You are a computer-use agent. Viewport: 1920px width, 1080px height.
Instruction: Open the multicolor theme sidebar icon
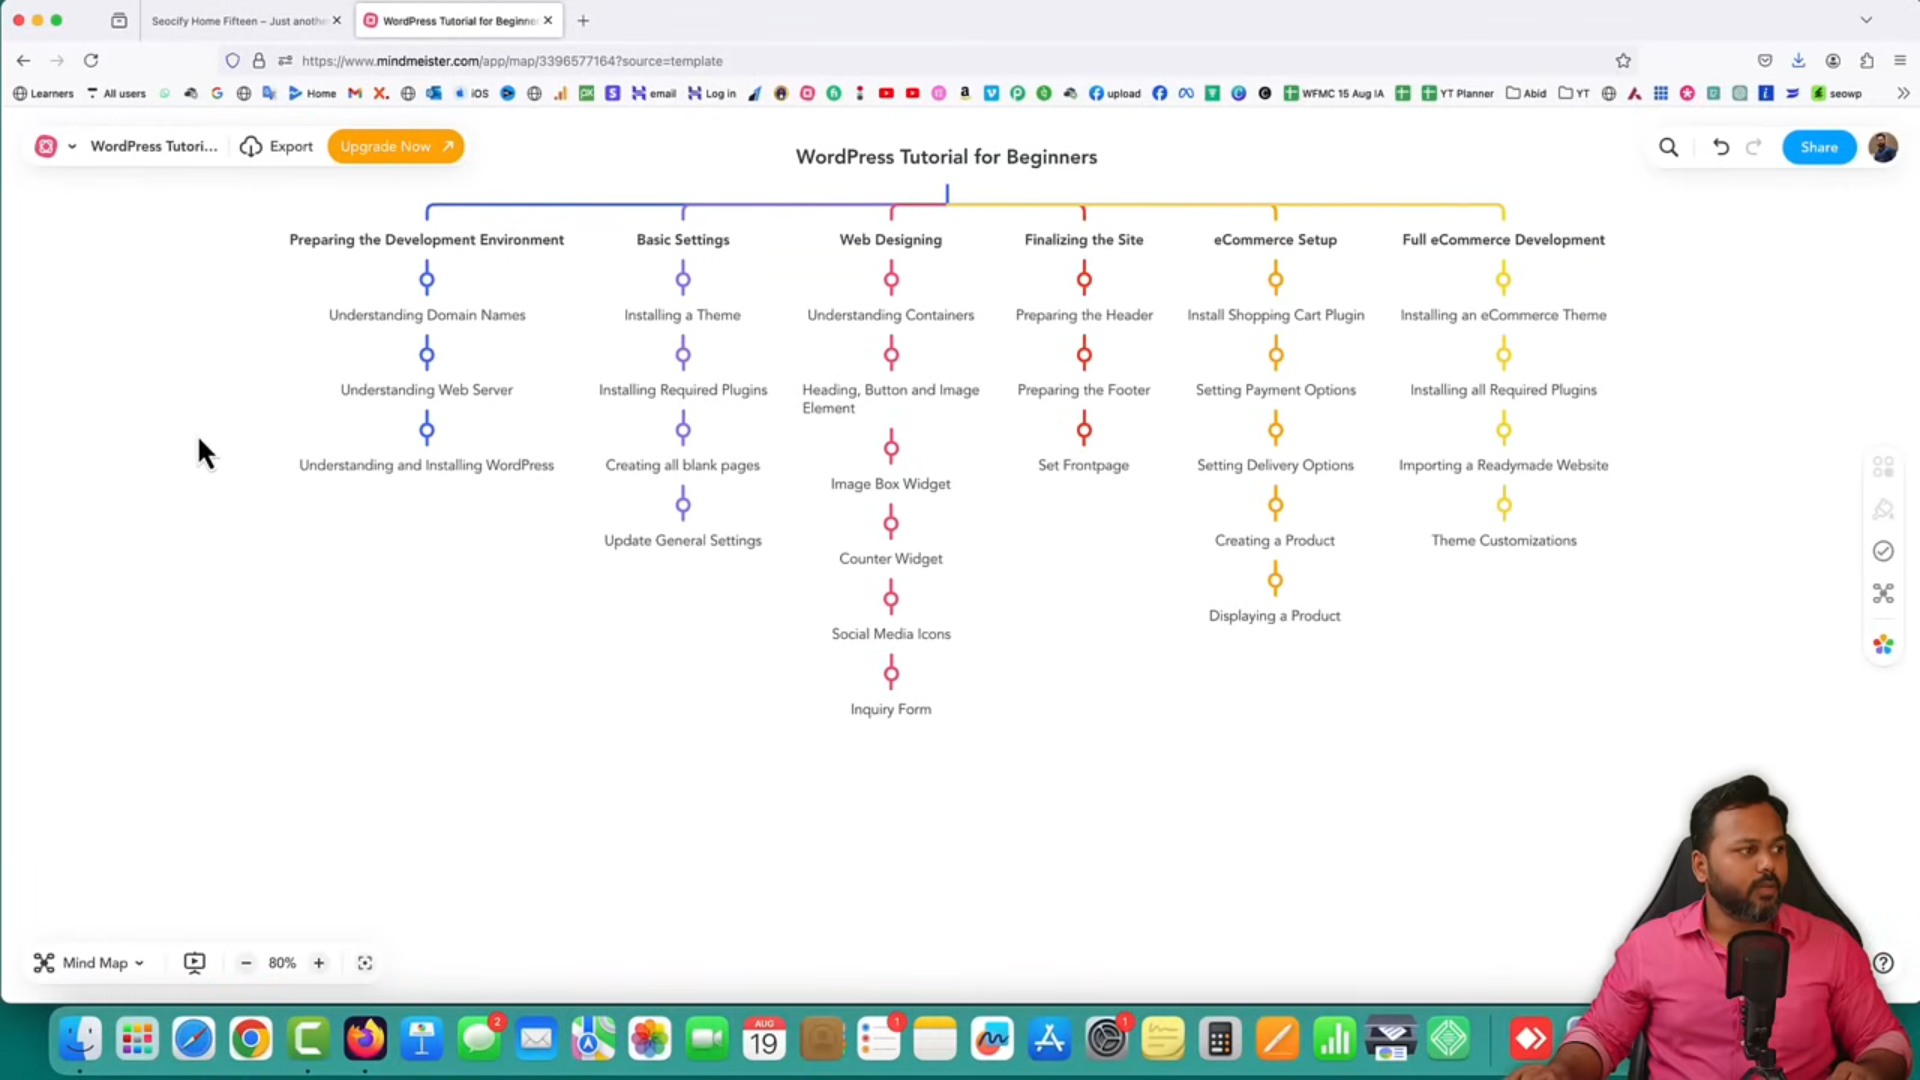pyautogui.click(x=1883, y=645)
